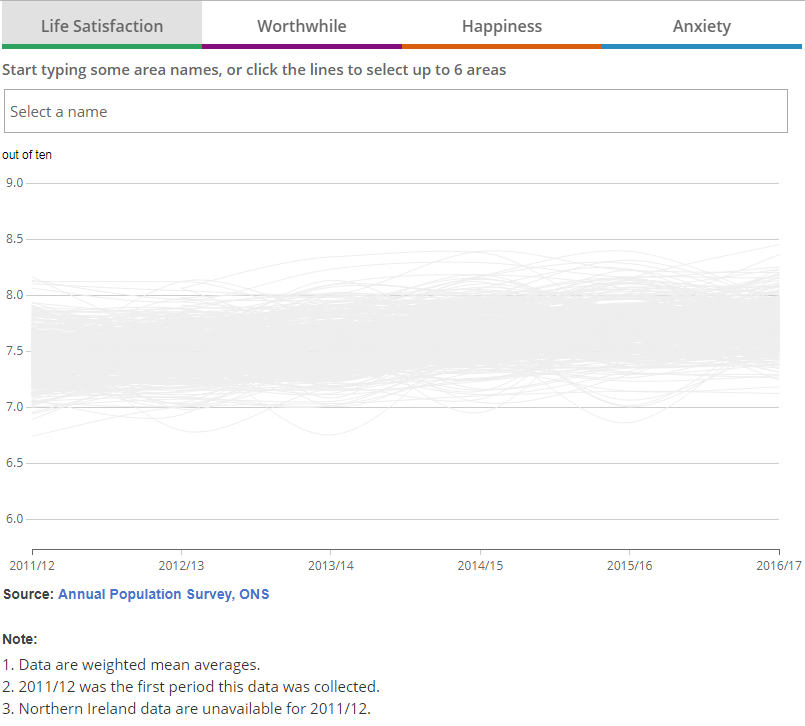805x726 pixels.
Task: Click the 2015/16 x-axis label
Action: pos(629,566)
